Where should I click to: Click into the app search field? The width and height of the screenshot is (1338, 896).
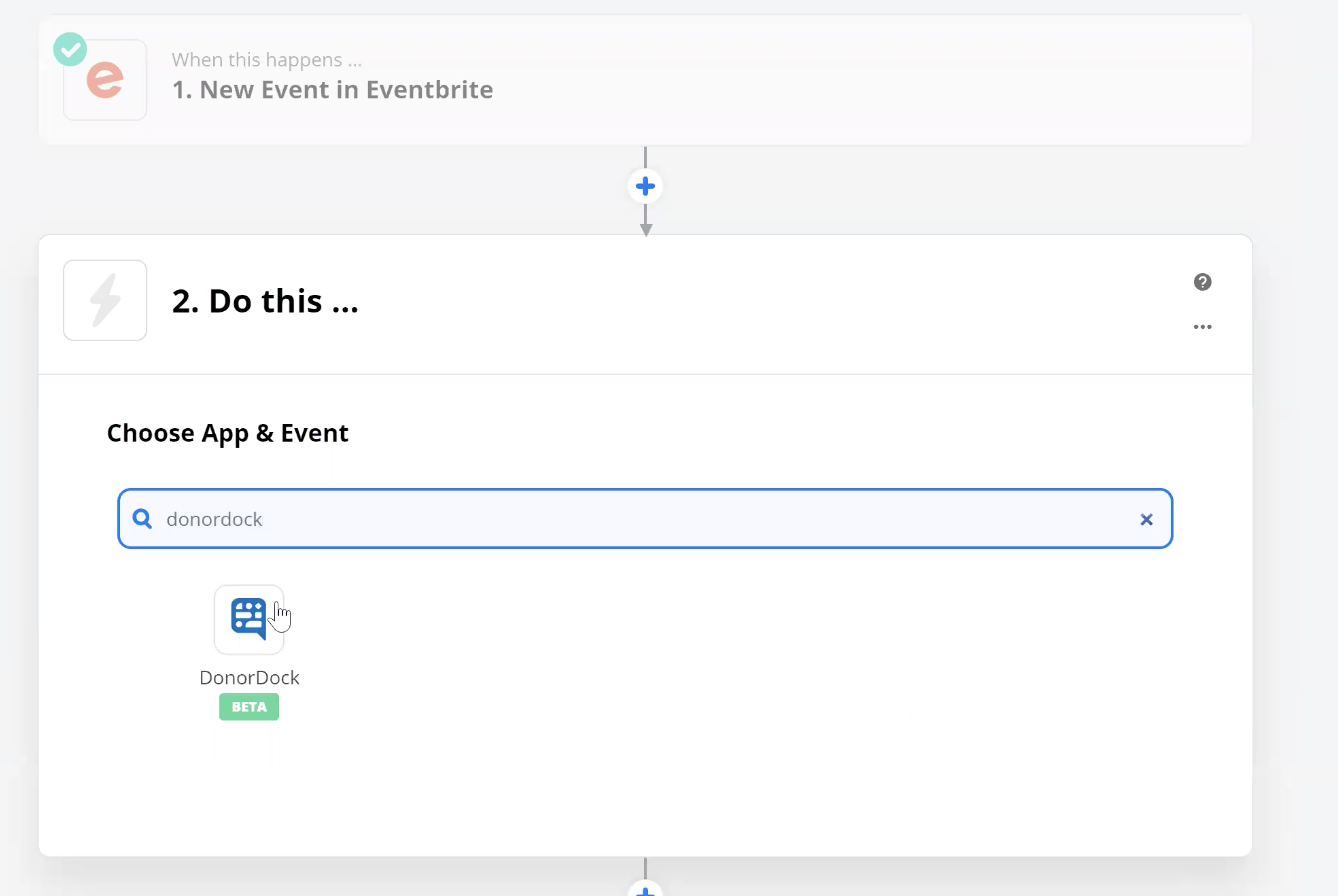pos(645,519)
